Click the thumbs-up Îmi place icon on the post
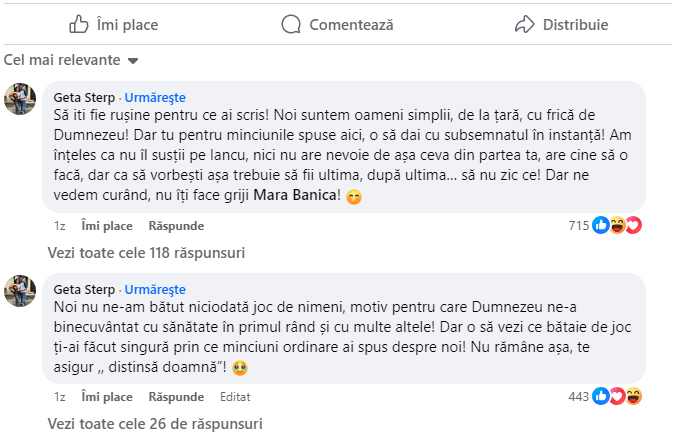 (x=79, y=24)
